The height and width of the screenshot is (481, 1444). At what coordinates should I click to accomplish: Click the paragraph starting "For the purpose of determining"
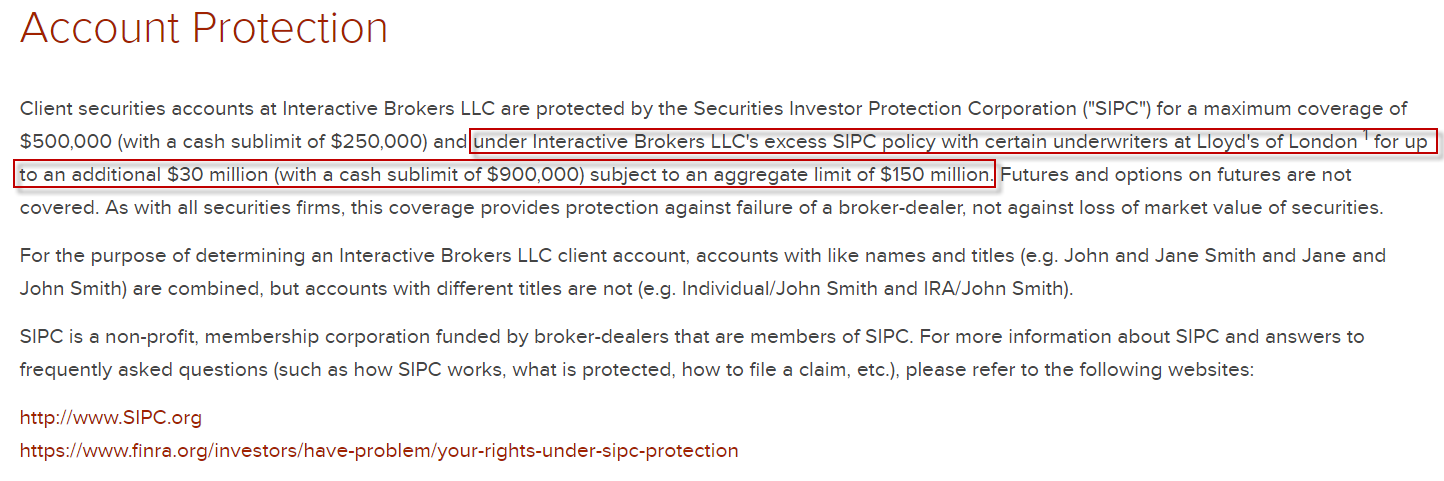click(703, 272)
